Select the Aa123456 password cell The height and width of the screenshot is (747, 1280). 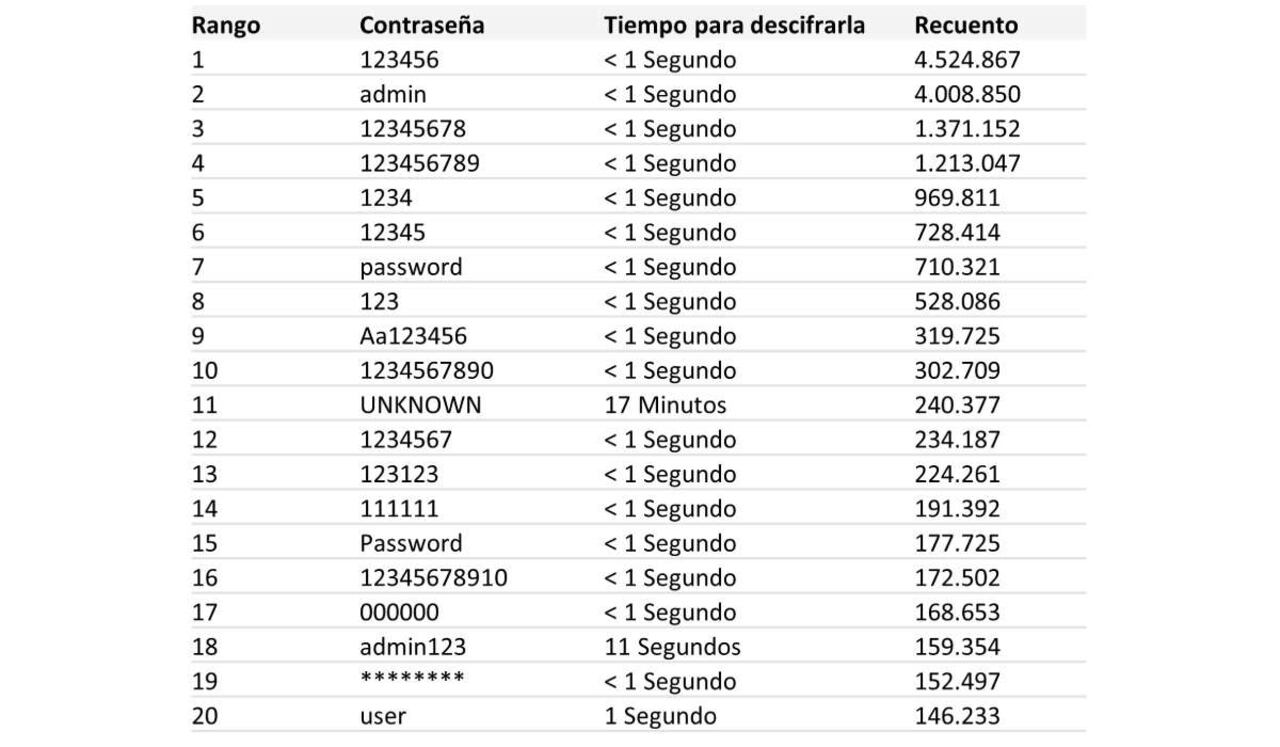coord(413,336)
